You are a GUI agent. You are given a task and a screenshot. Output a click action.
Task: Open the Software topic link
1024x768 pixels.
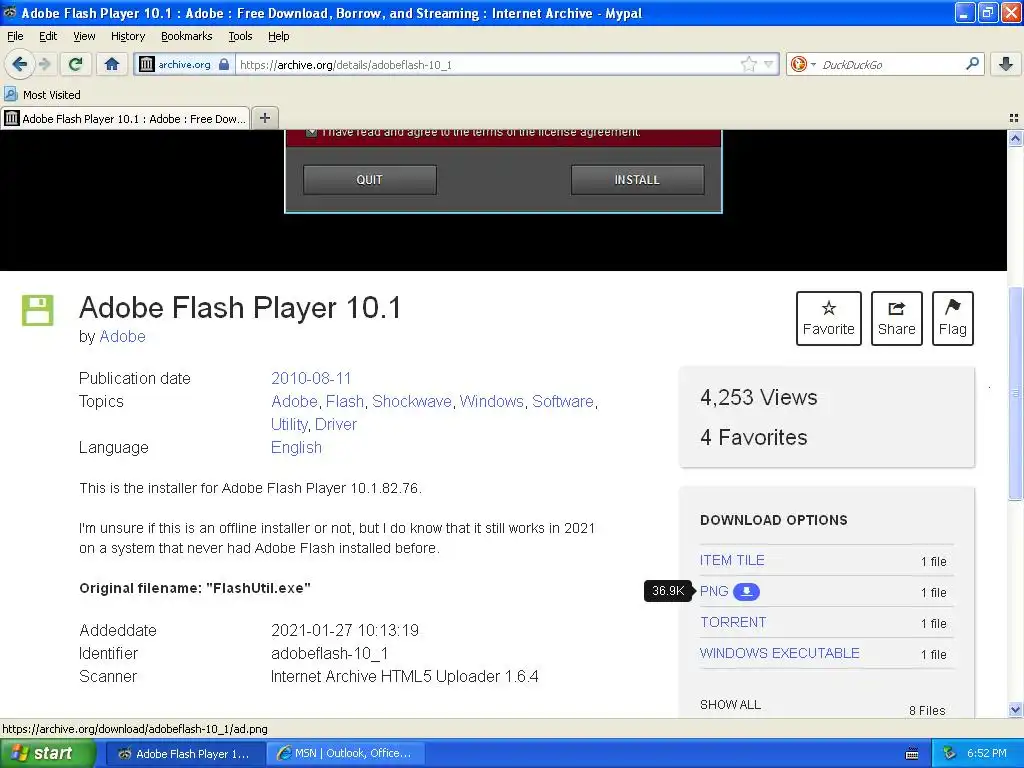tap(563, 401)
